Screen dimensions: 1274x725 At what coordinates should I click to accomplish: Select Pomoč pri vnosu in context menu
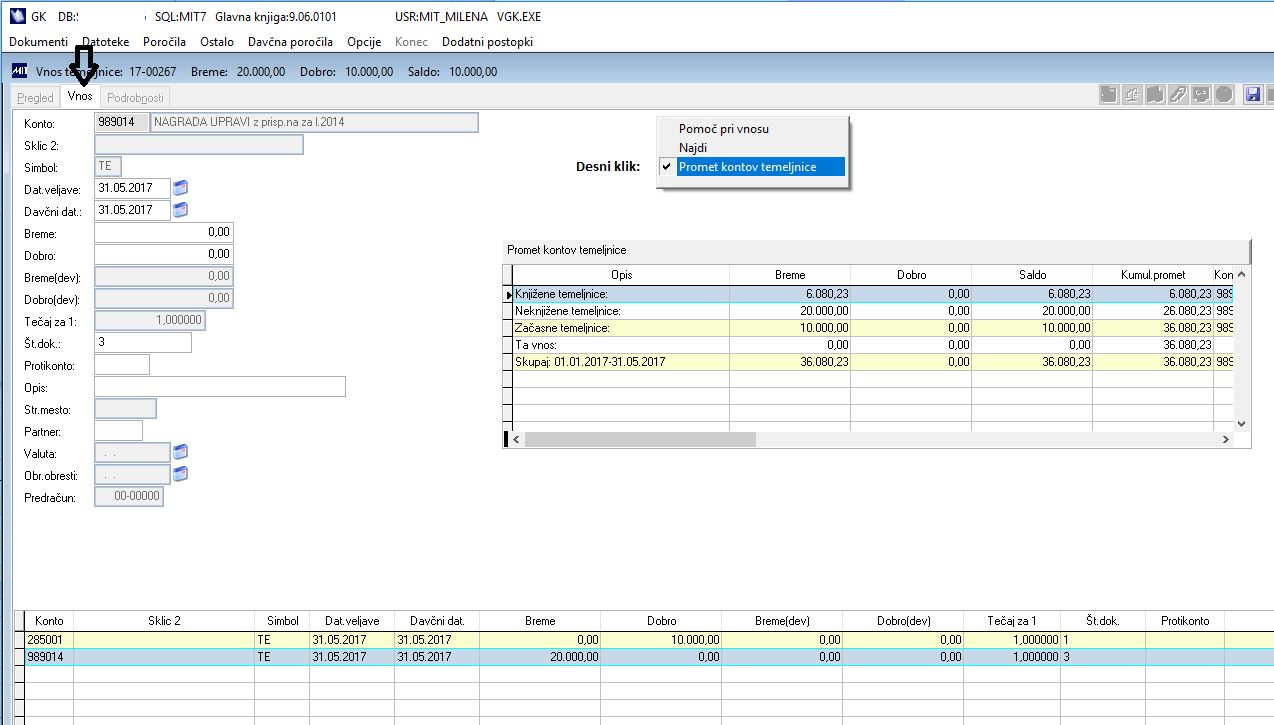[723, 129]
